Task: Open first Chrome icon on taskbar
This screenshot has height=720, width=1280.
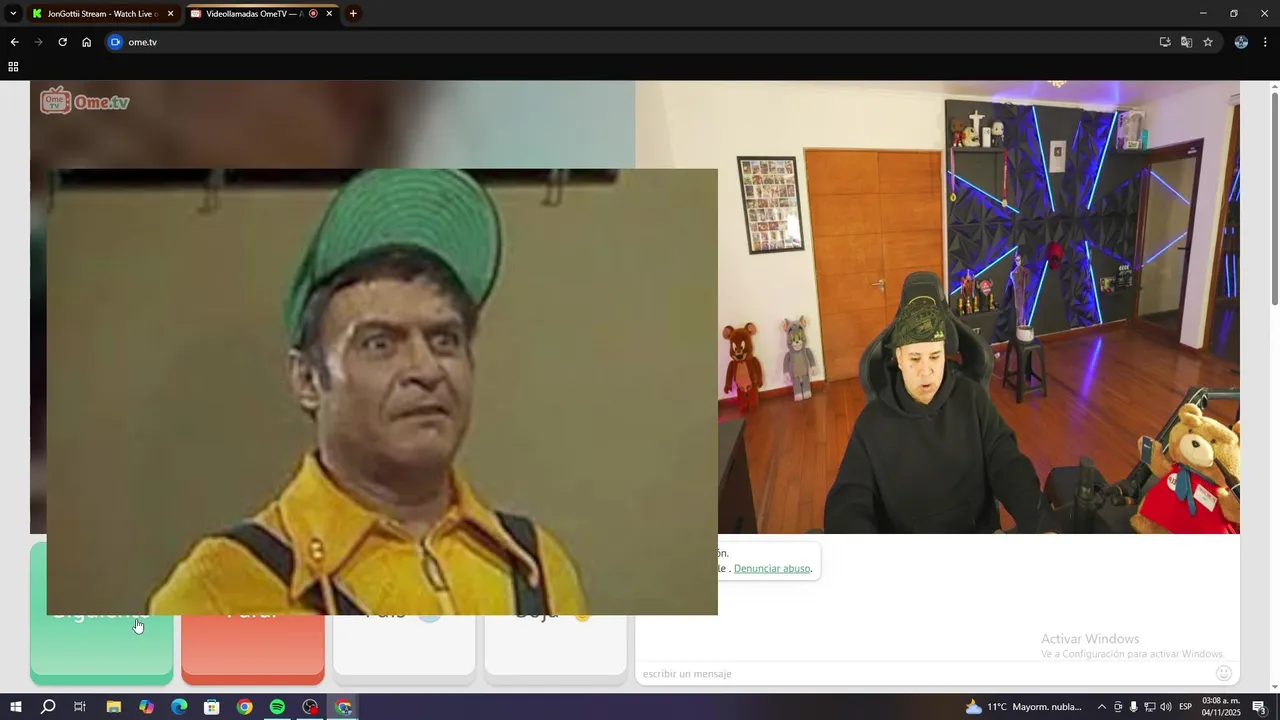Action: pyautogui.click(x=245, y=707)
